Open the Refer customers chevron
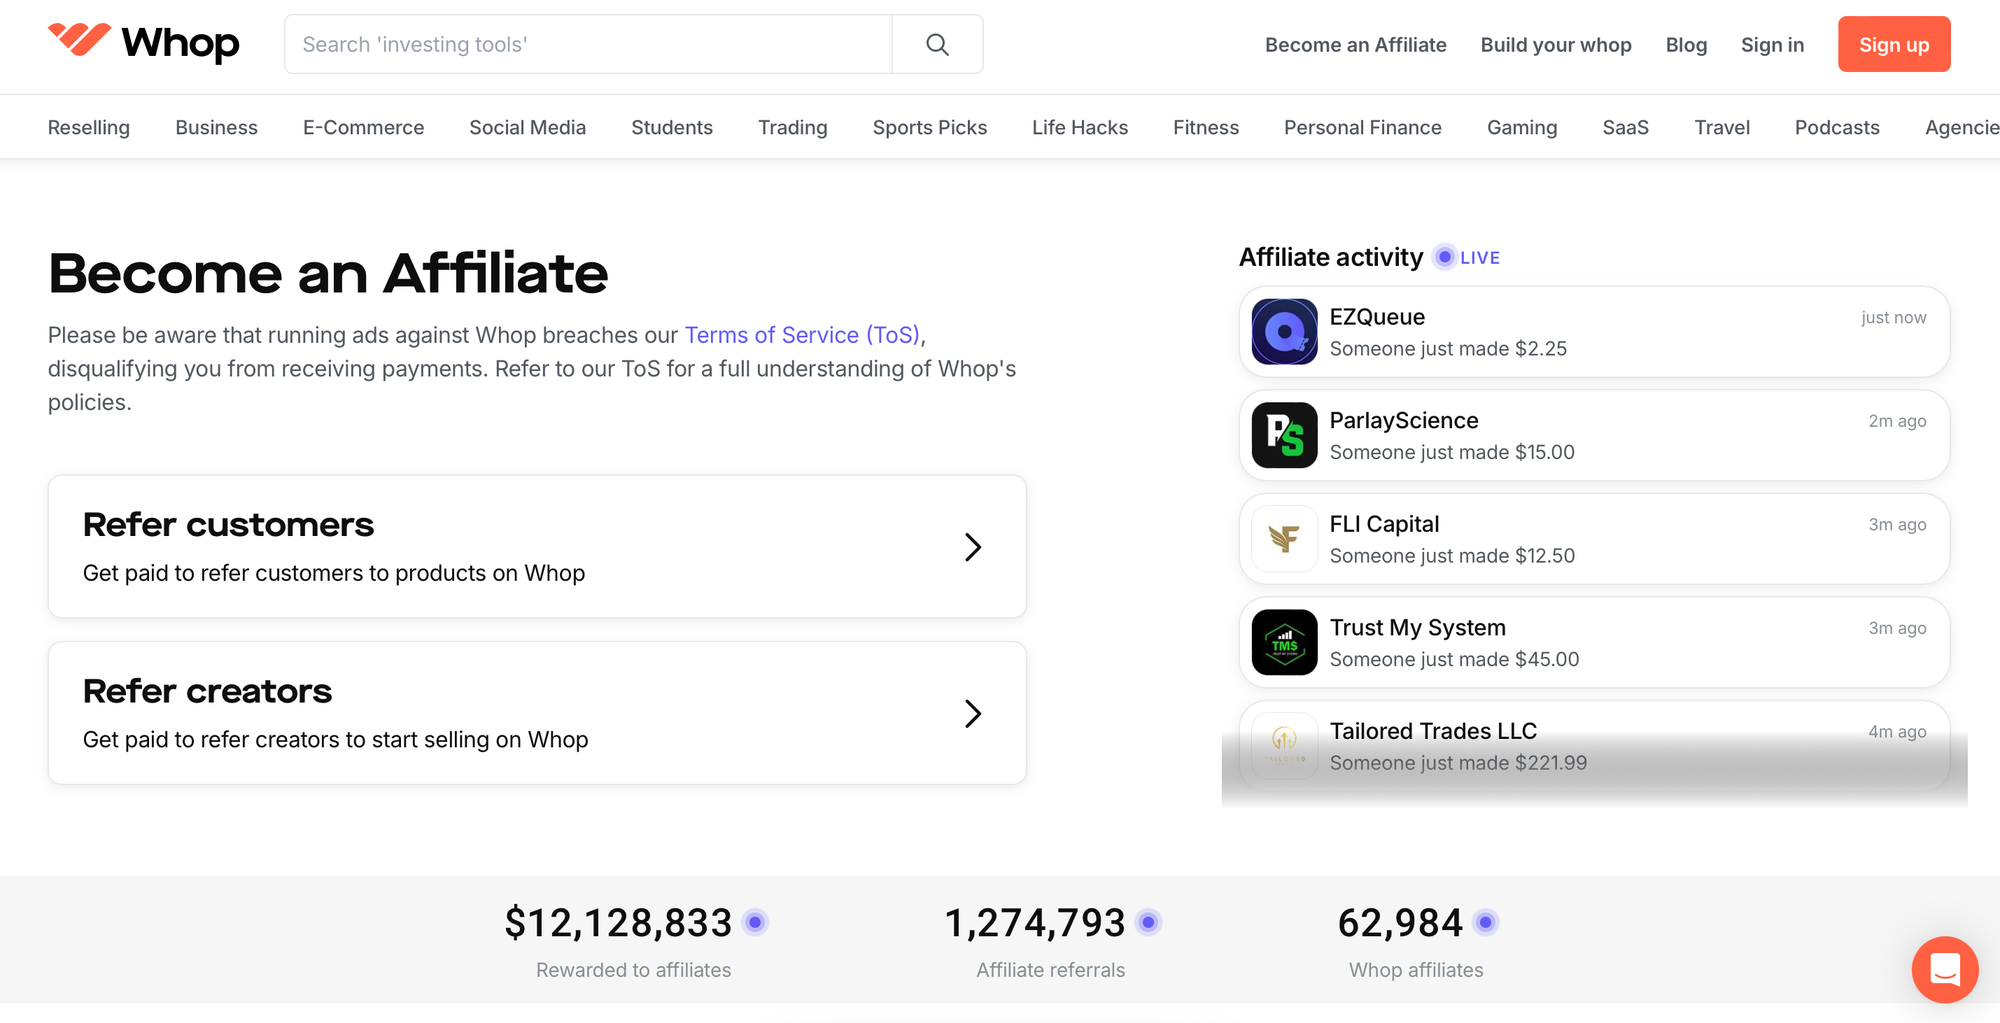The height and width of the screenshot is (1023, 2000). [x=972, y=547]
